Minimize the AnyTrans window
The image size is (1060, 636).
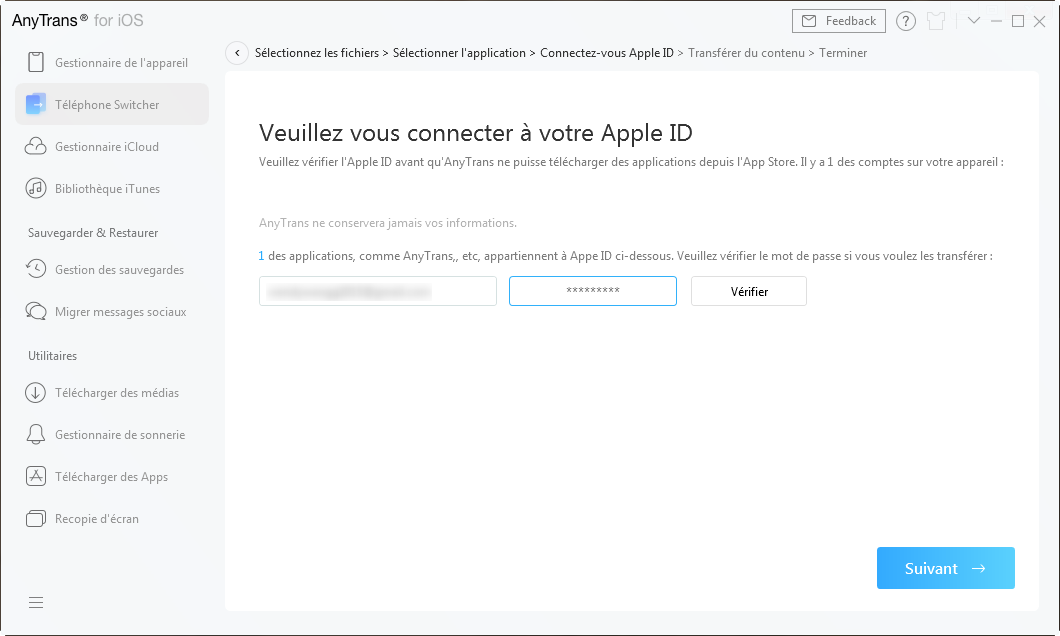[996, 21]
